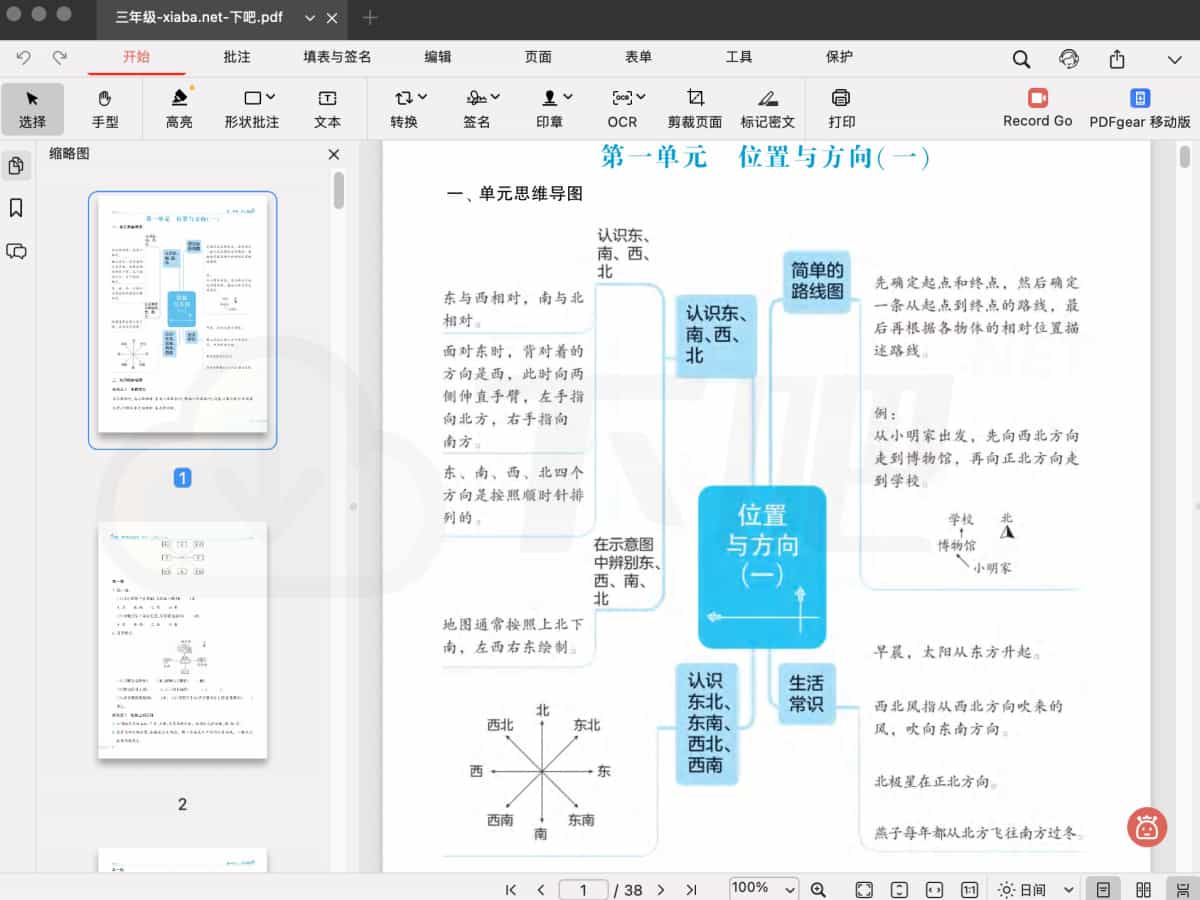Image resolution: width=1200 pixels, height=900 pixels.
Task: Close the thumbnail (缩略图) panel
Action: click(334, 154)
